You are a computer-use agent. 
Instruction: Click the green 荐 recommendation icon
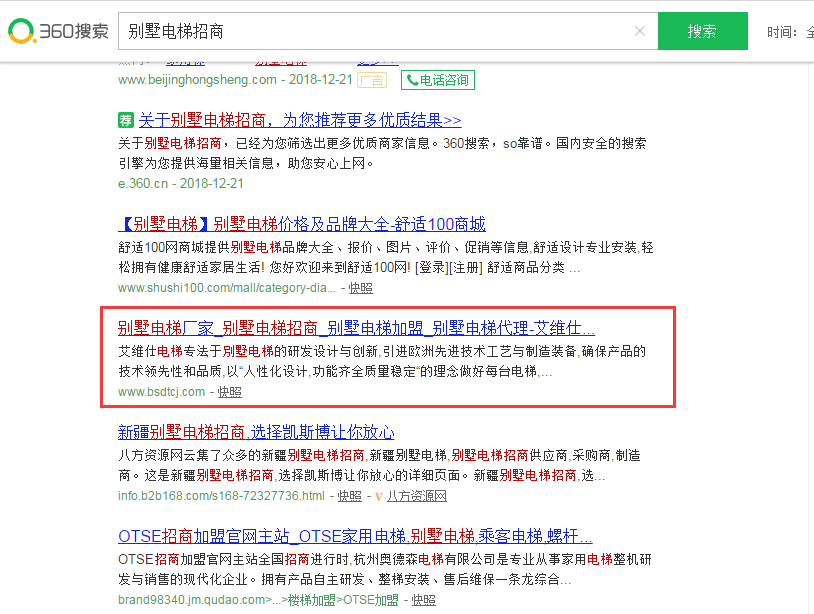[x=126, y=120]
